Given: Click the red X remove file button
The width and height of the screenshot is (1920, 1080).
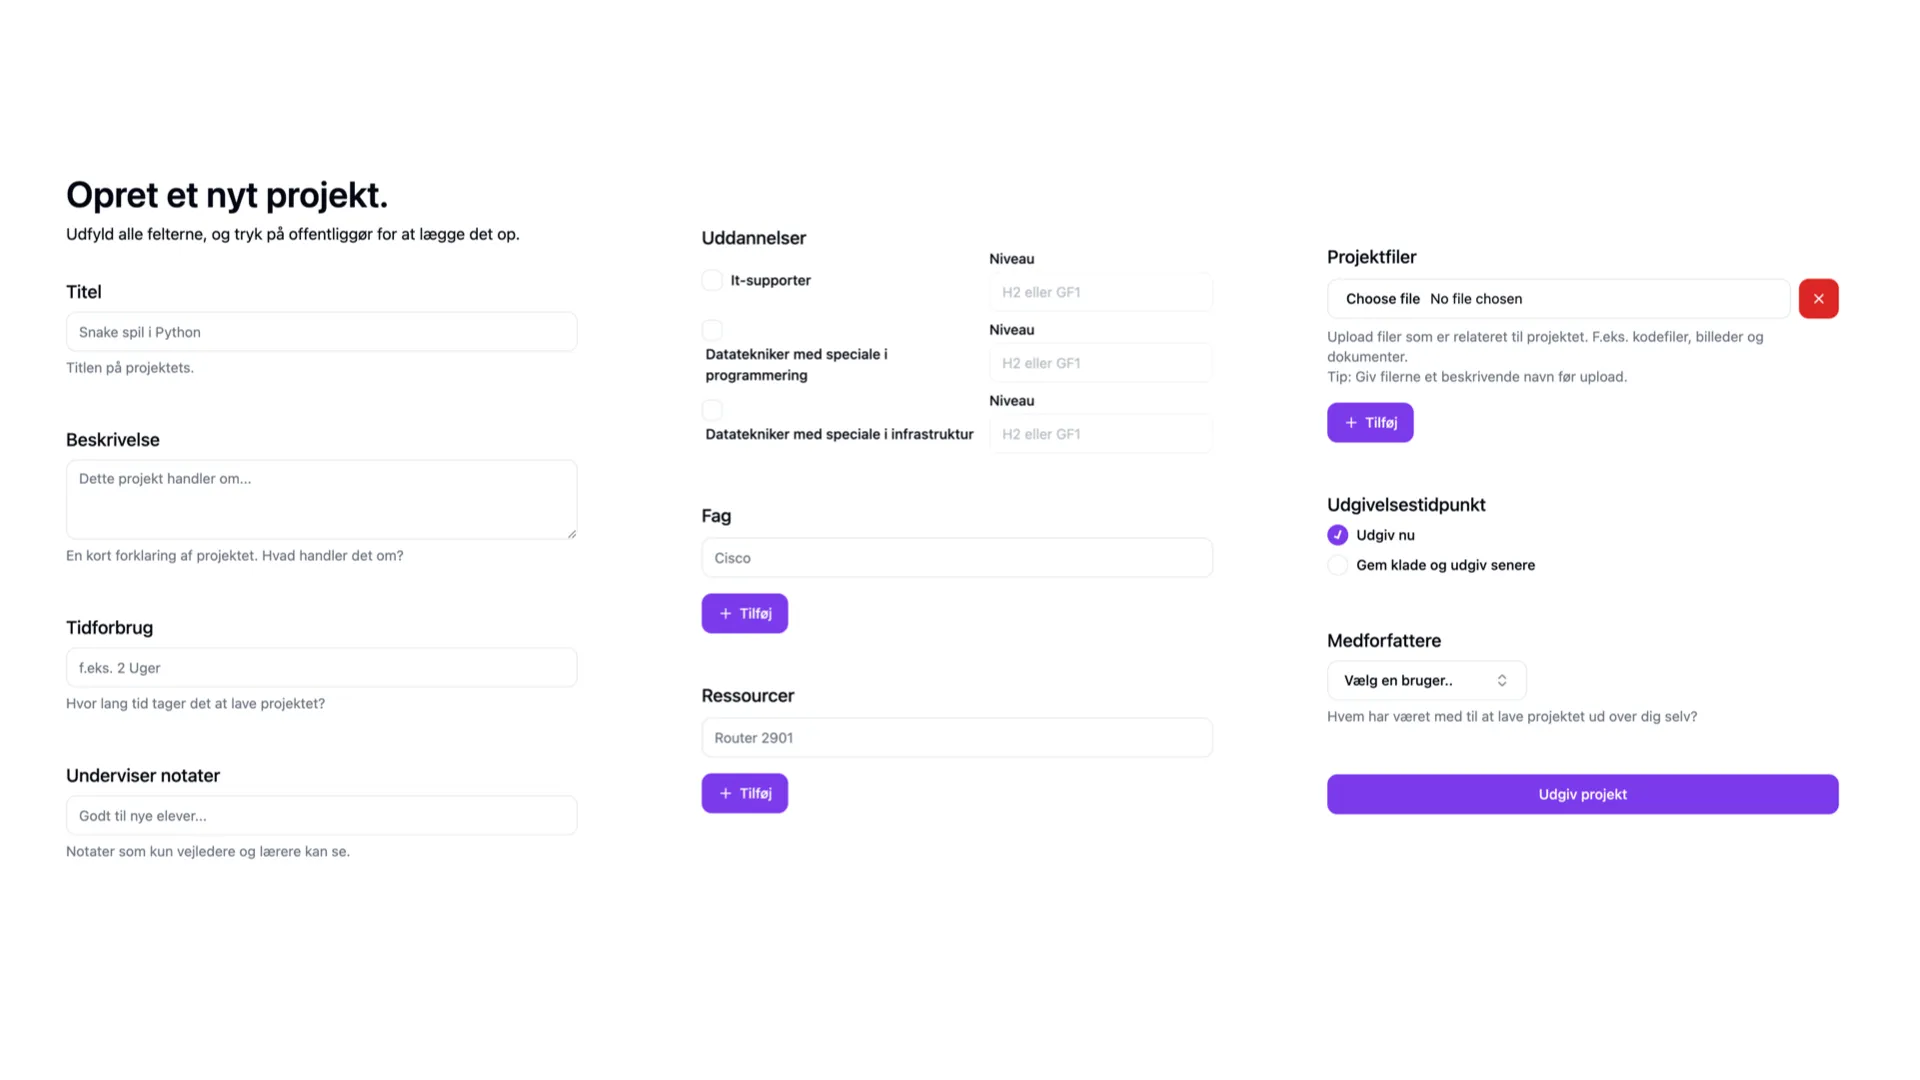Looking at the screenshot, I should tap(1818, 299).
